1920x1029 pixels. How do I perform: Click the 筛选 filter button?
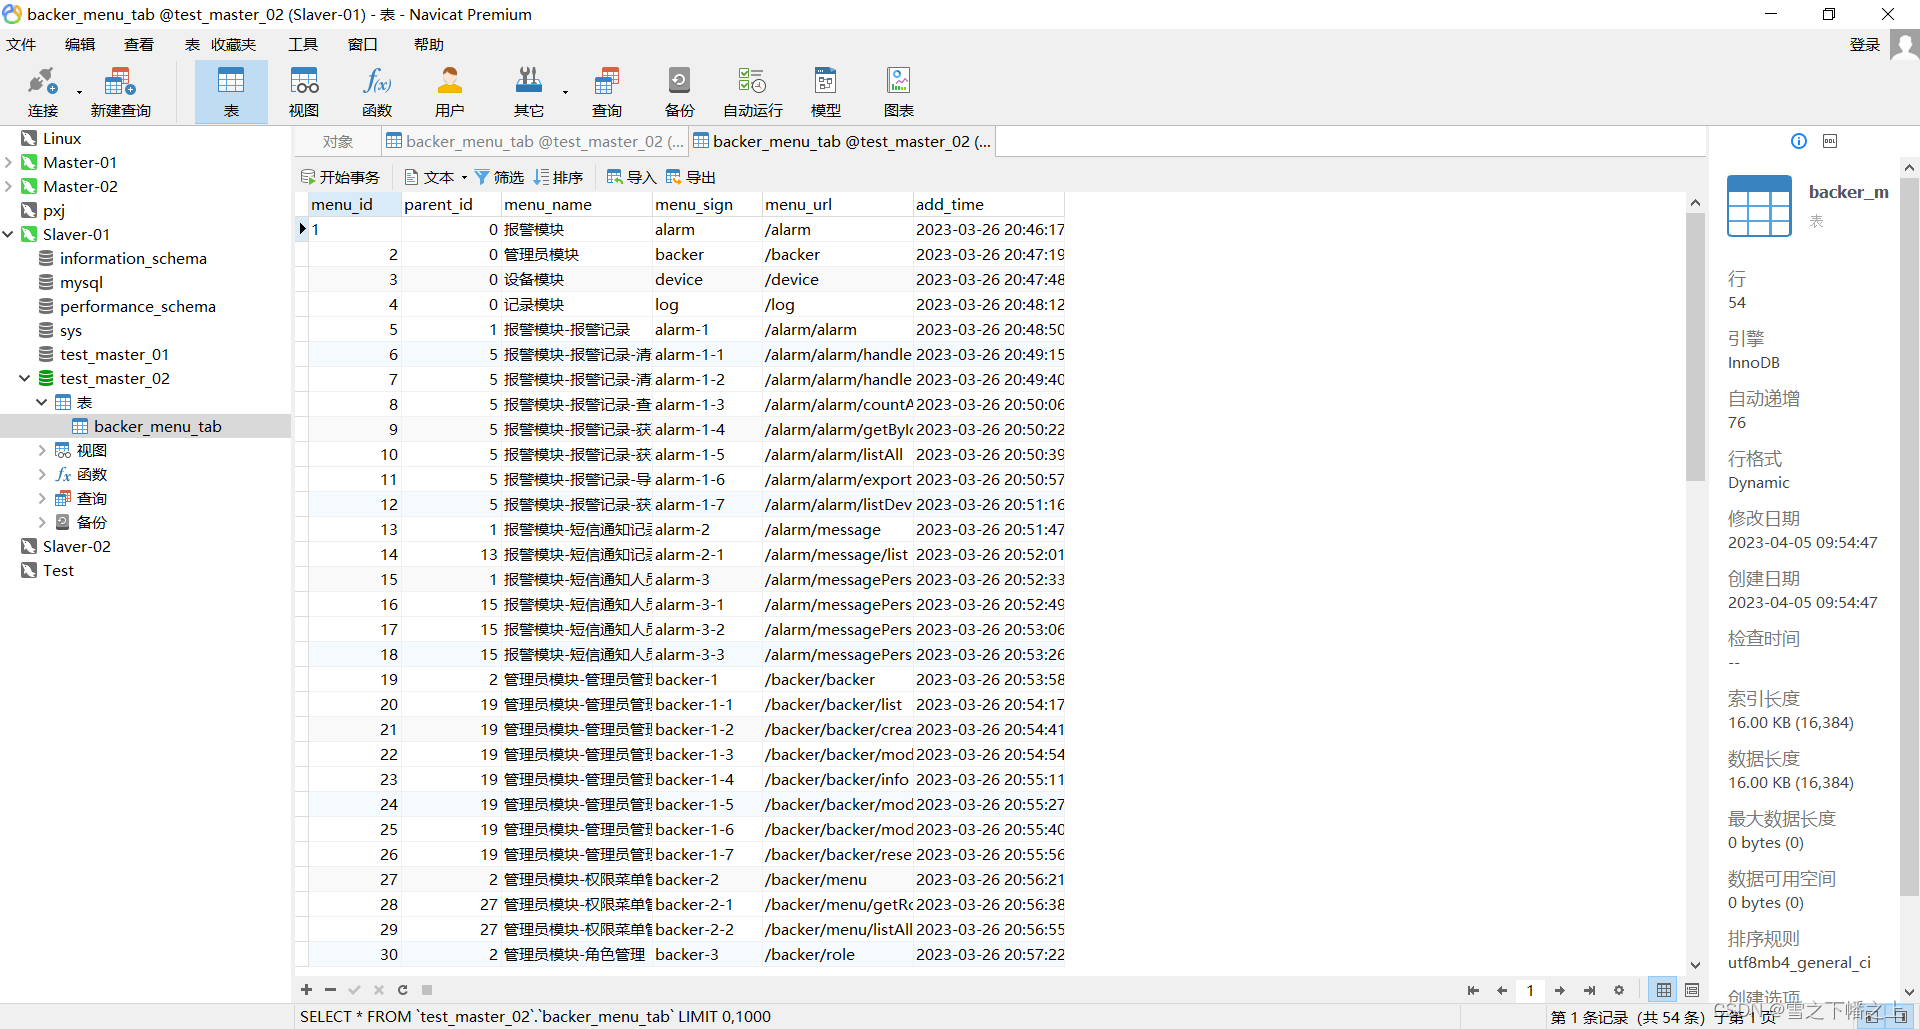499,177
